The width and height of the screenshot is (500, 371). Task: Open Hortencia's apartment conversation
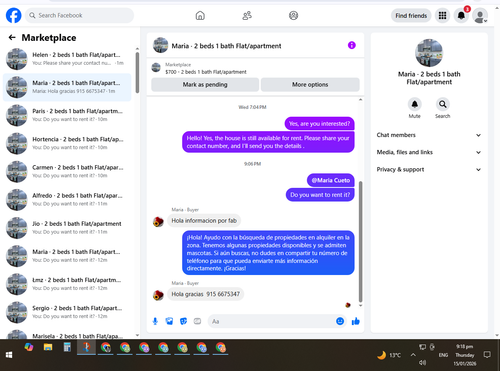point(67,143)
